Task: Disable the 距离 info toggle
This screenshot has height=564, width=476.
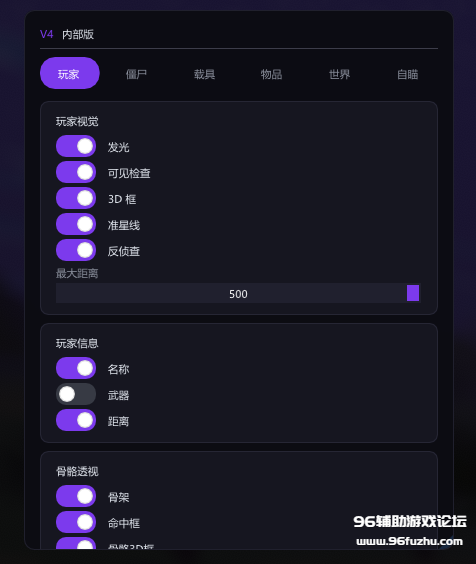Action: click(x=76, y=420)
